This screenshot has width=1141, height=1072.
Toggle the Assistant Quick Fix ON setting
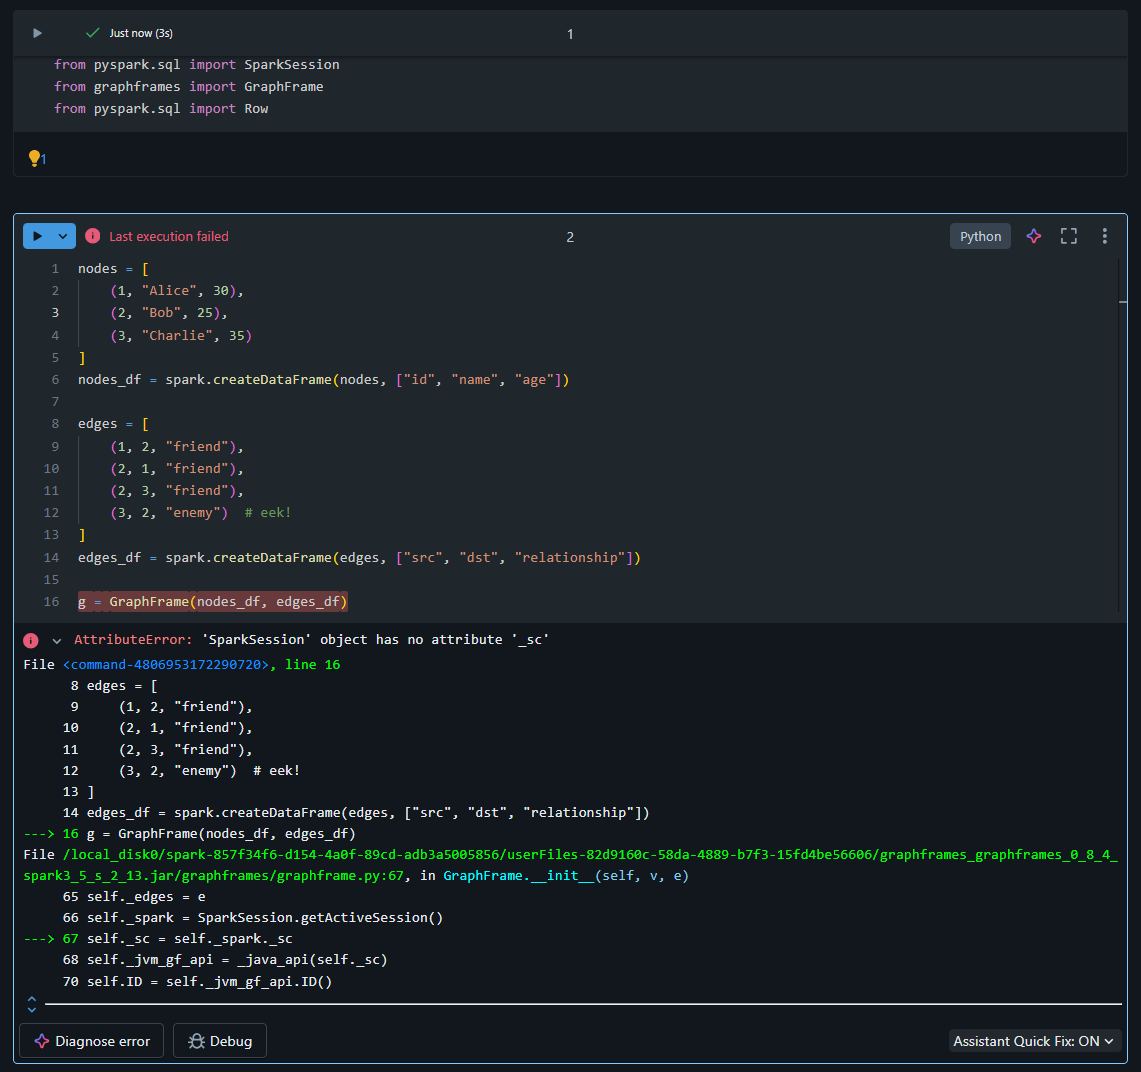pyautogui.click(x=1034, y=1041)
